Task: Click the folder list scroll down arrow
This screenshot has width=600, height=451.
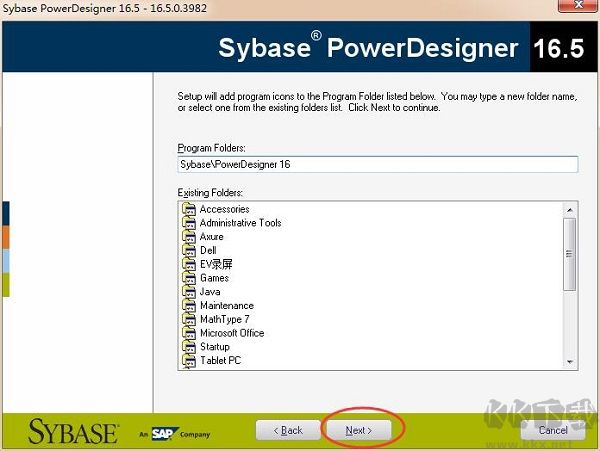Action: tap(570, 361)
